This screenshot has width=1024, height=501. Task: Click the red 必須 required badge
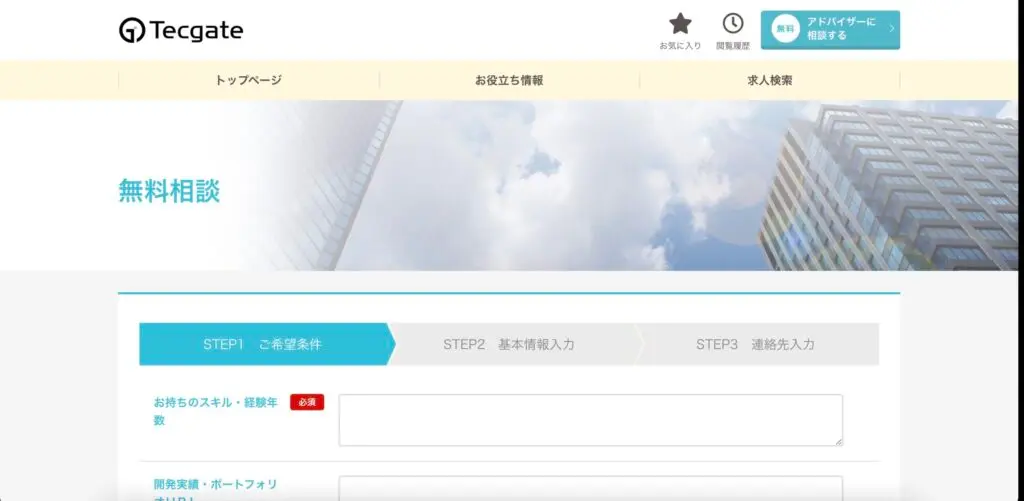point(307,402)
